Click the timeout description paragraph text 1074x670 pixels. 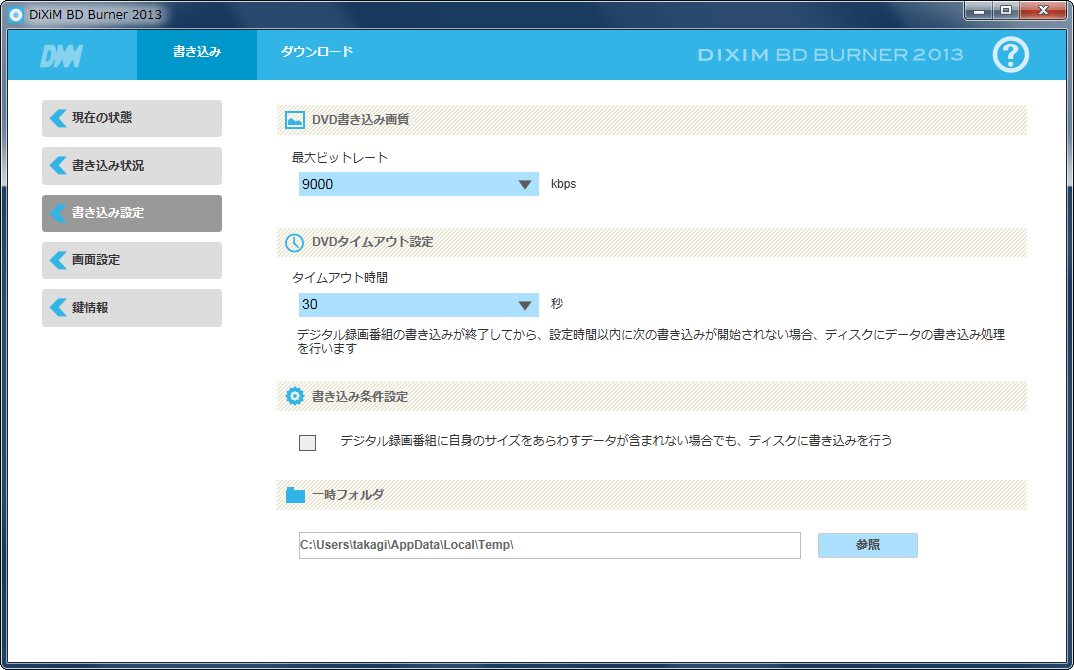pos(651,341)
